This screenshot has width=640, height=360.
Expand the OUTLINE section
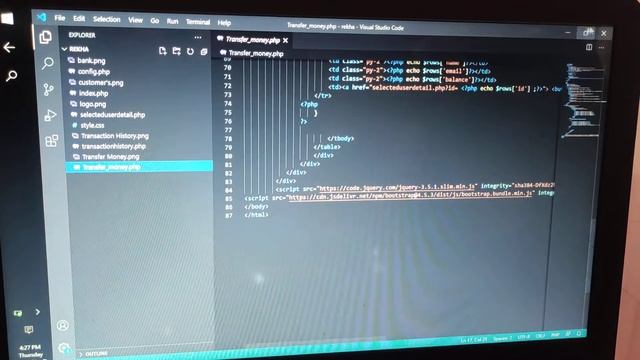coord(93,353)
